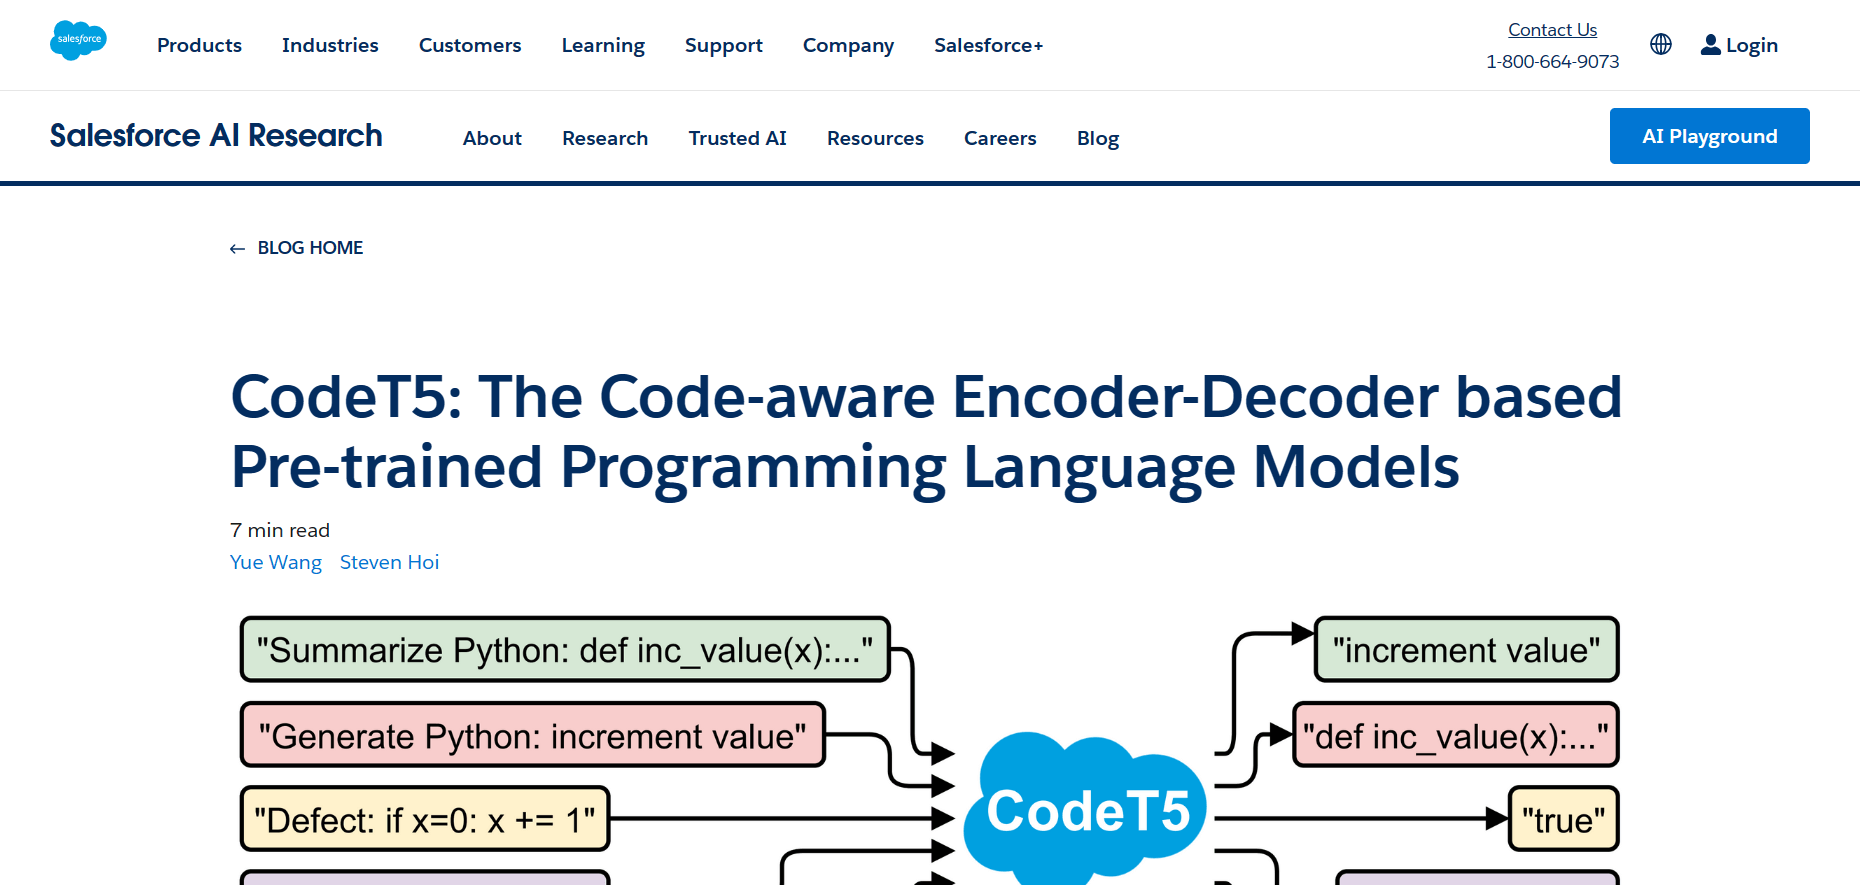Go to Salesforce+
1860x885 pixels.
tap(988, 45)
